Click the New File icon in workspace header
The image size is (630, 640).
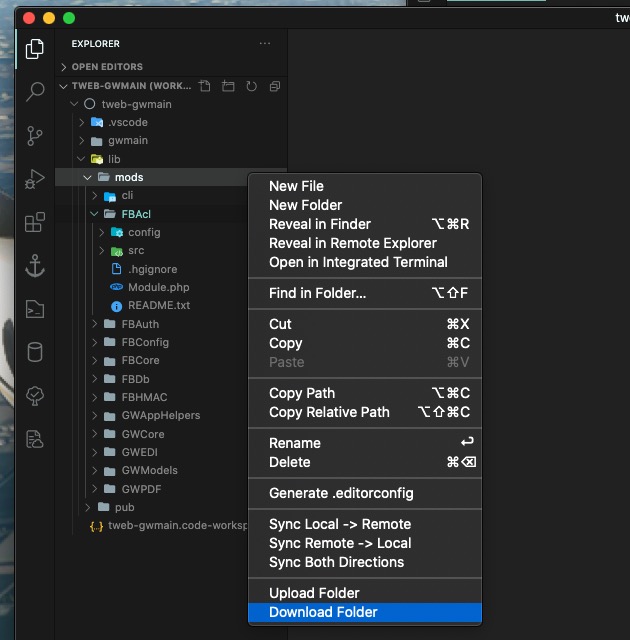coord(204,86)
